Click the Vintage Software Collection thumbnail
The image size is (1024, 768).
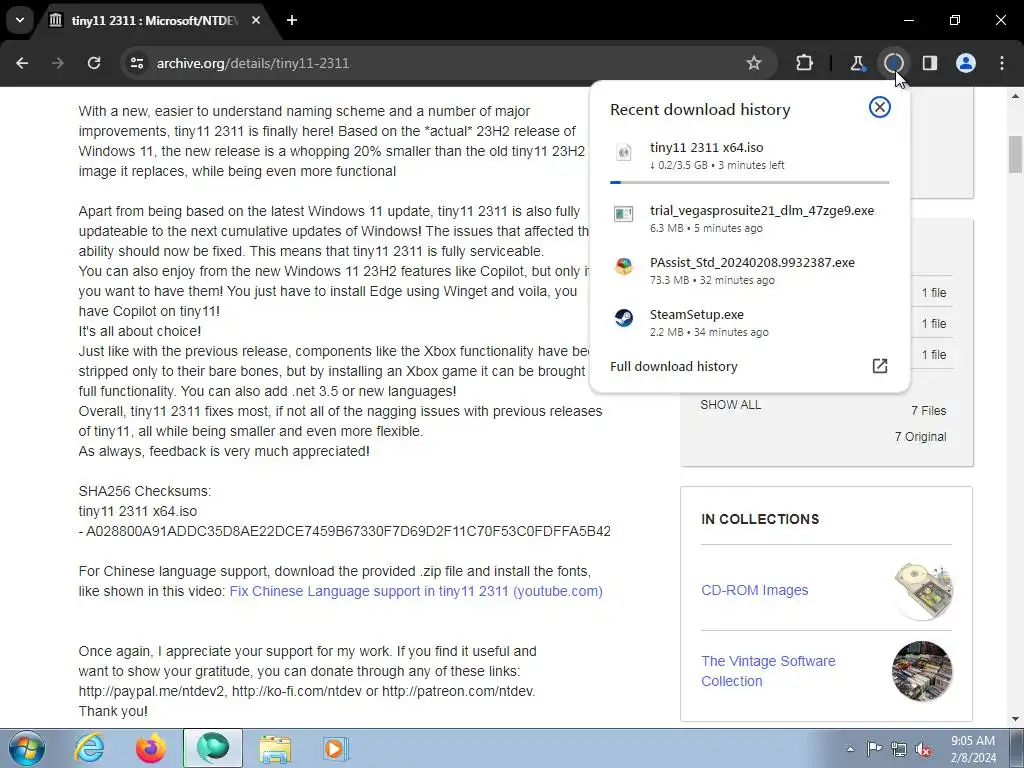click(x=922, y=671)
